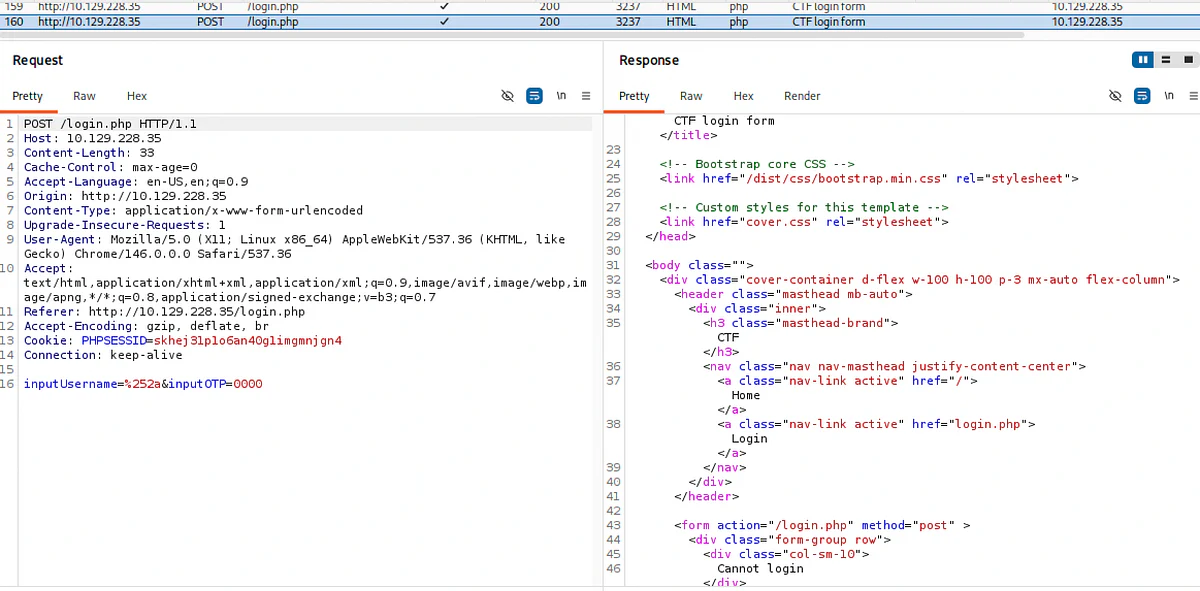Click the 'form-group row' div line

pos(789,540)
